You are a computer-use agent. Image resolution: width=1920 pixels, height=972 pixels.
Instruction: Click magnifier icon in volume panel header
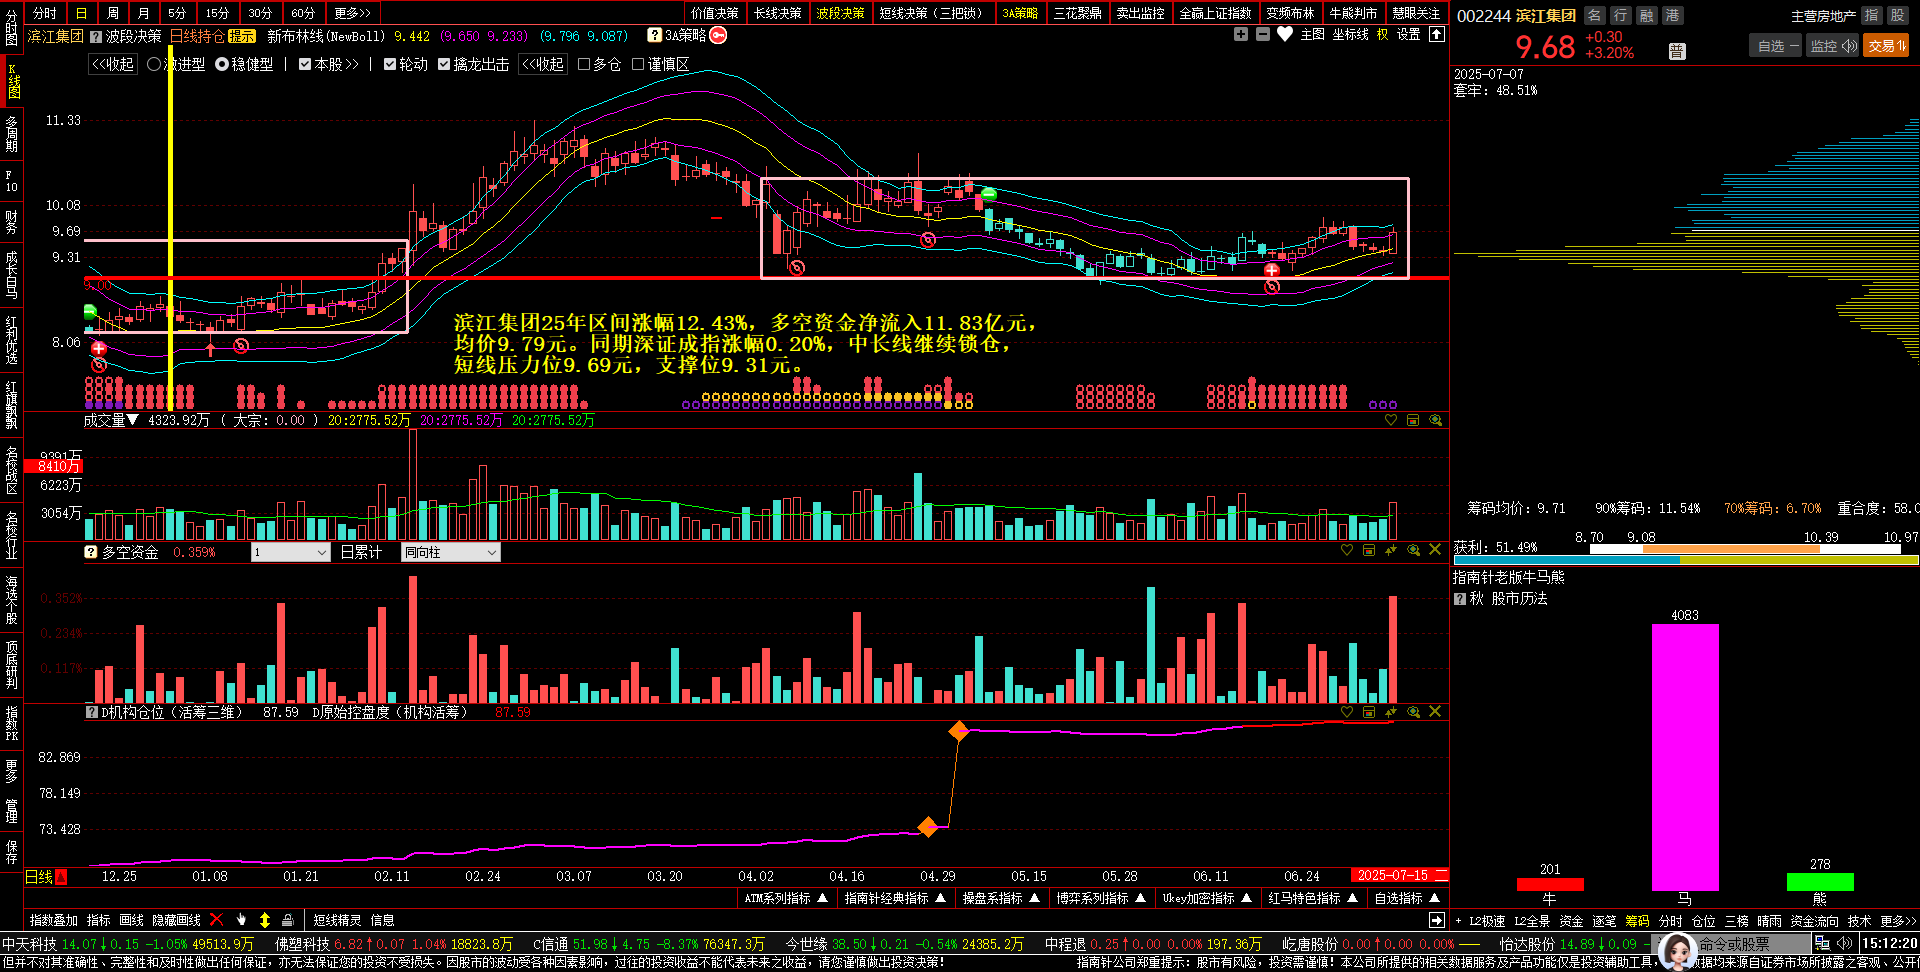(x=1435, y=420)
